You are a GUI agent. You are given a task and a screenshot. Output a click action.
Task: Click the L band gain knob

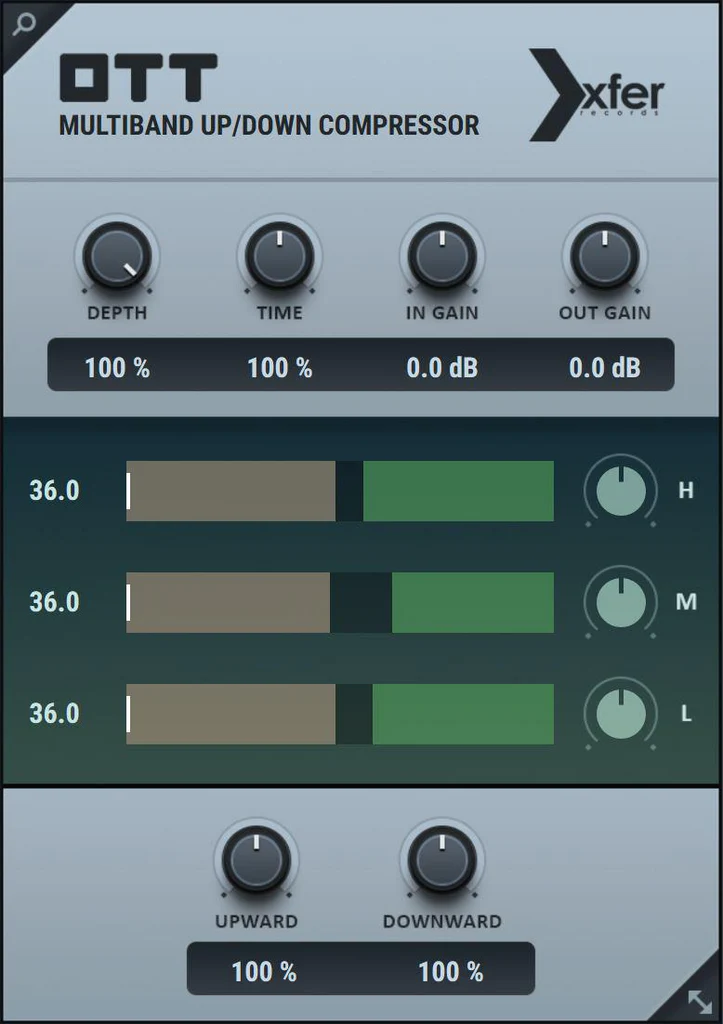click(x=621, y=714)
